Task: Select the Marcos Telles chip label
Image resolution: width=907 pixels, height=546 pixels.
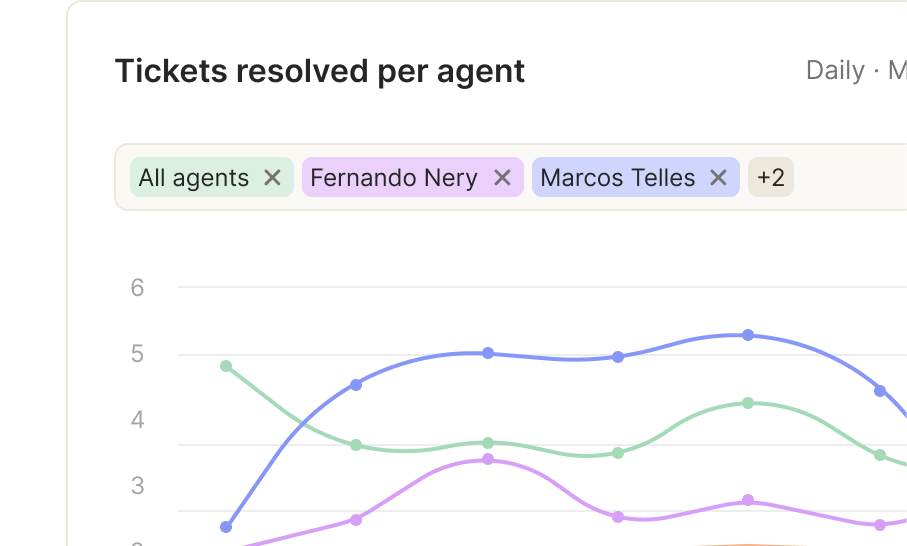Action: 618,178
